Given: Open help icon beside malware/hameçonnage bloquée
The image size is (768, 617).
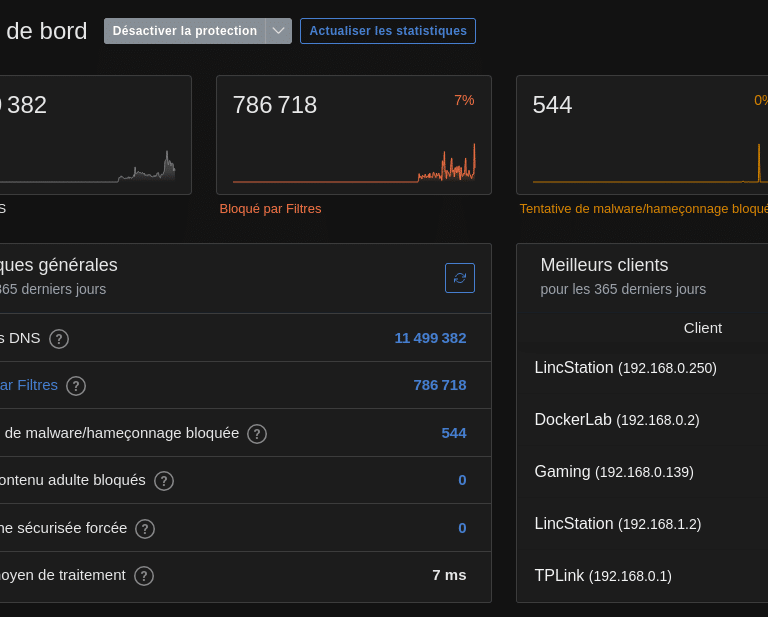Looking at the screenshot, I should 257,433.
